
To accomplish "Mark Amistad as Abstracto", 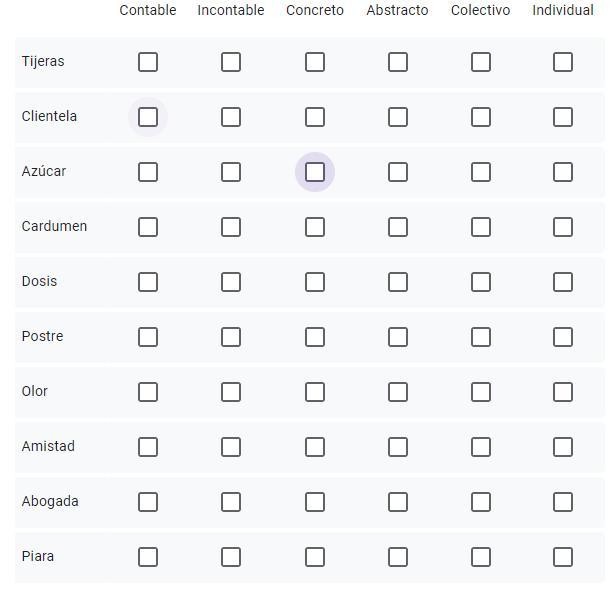I will [x=398, y=447].
